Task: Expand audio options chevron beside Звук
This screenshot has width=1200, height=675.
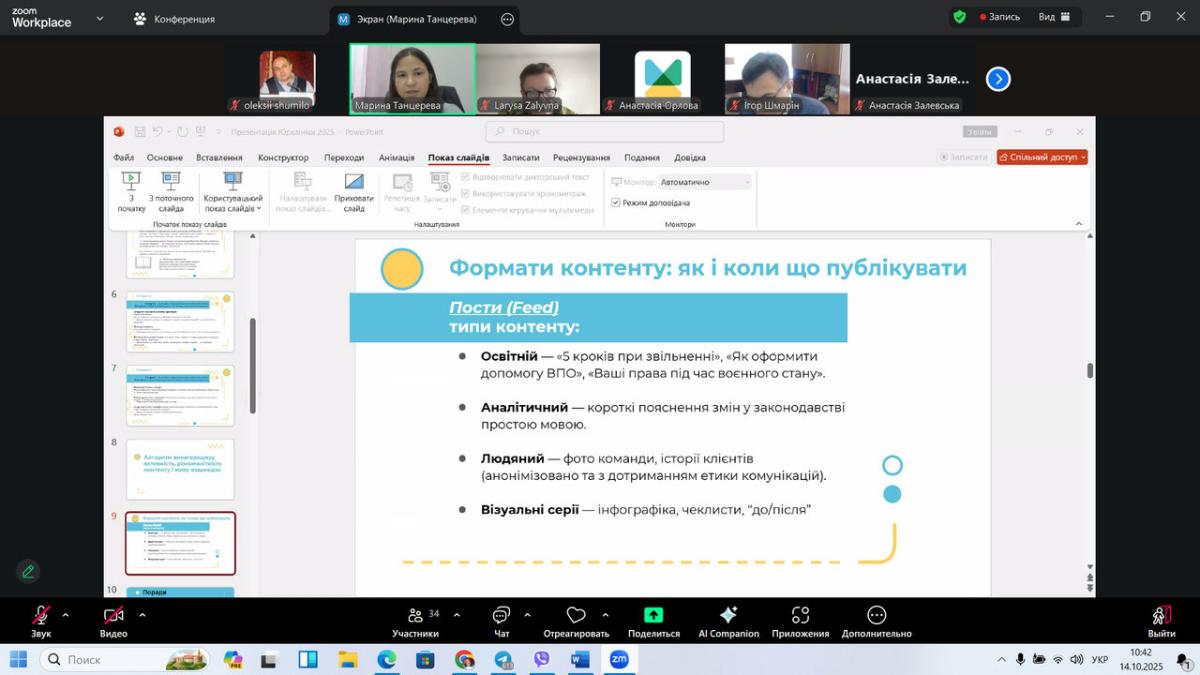Action: point(66,615)
